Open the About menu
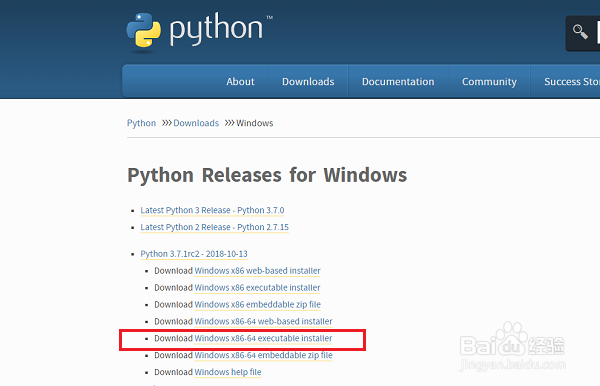 click(x=240, y=81)
